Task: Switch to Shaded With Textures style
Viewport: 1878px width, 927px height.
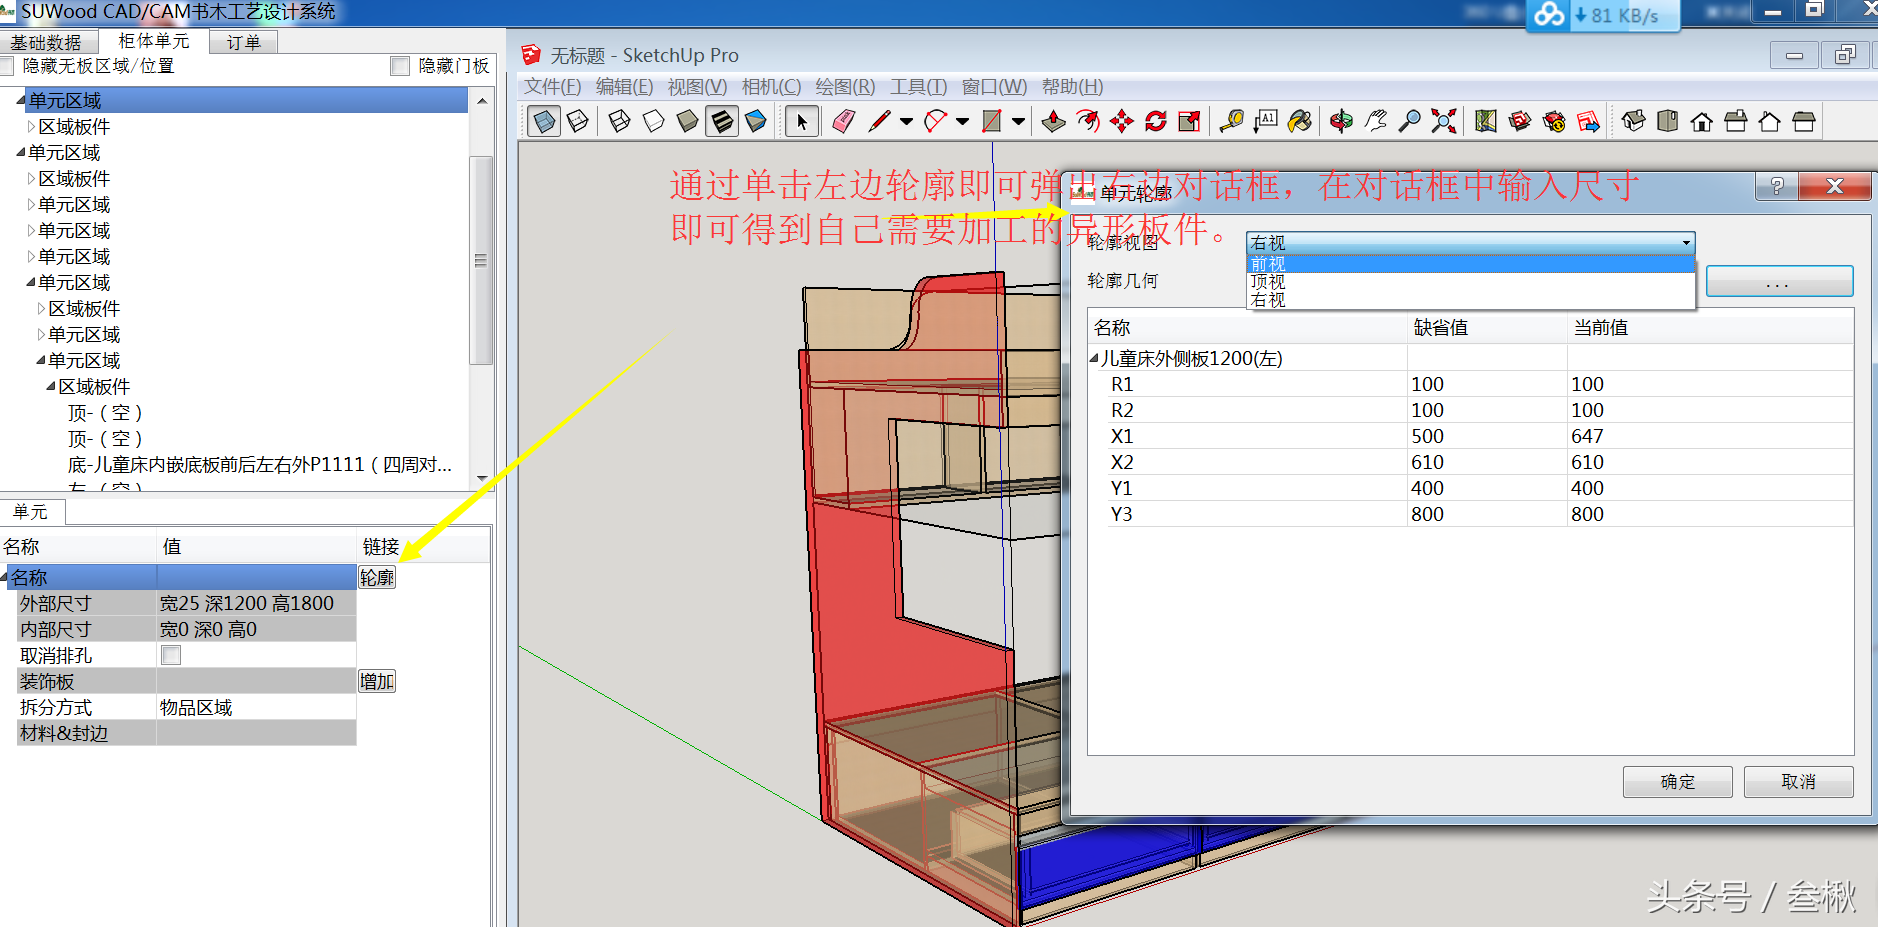Action: 722,121
